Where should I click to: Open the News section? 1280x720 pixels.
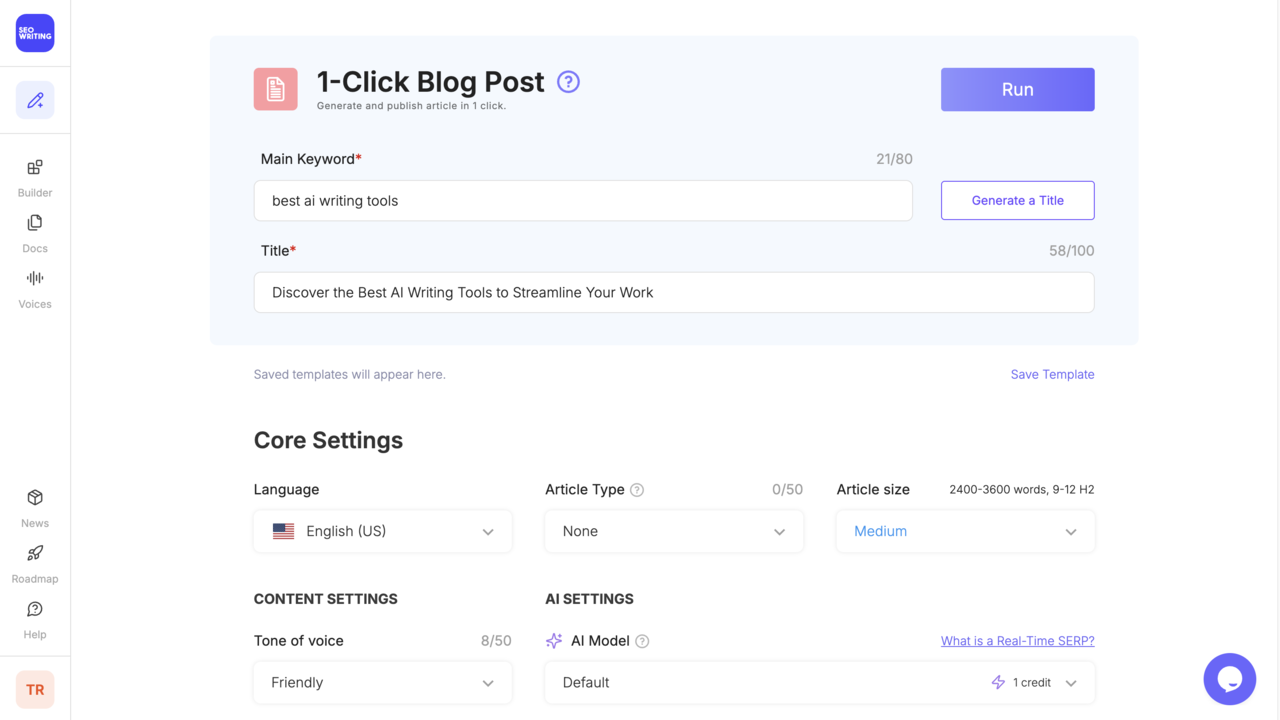pos(34,505)
